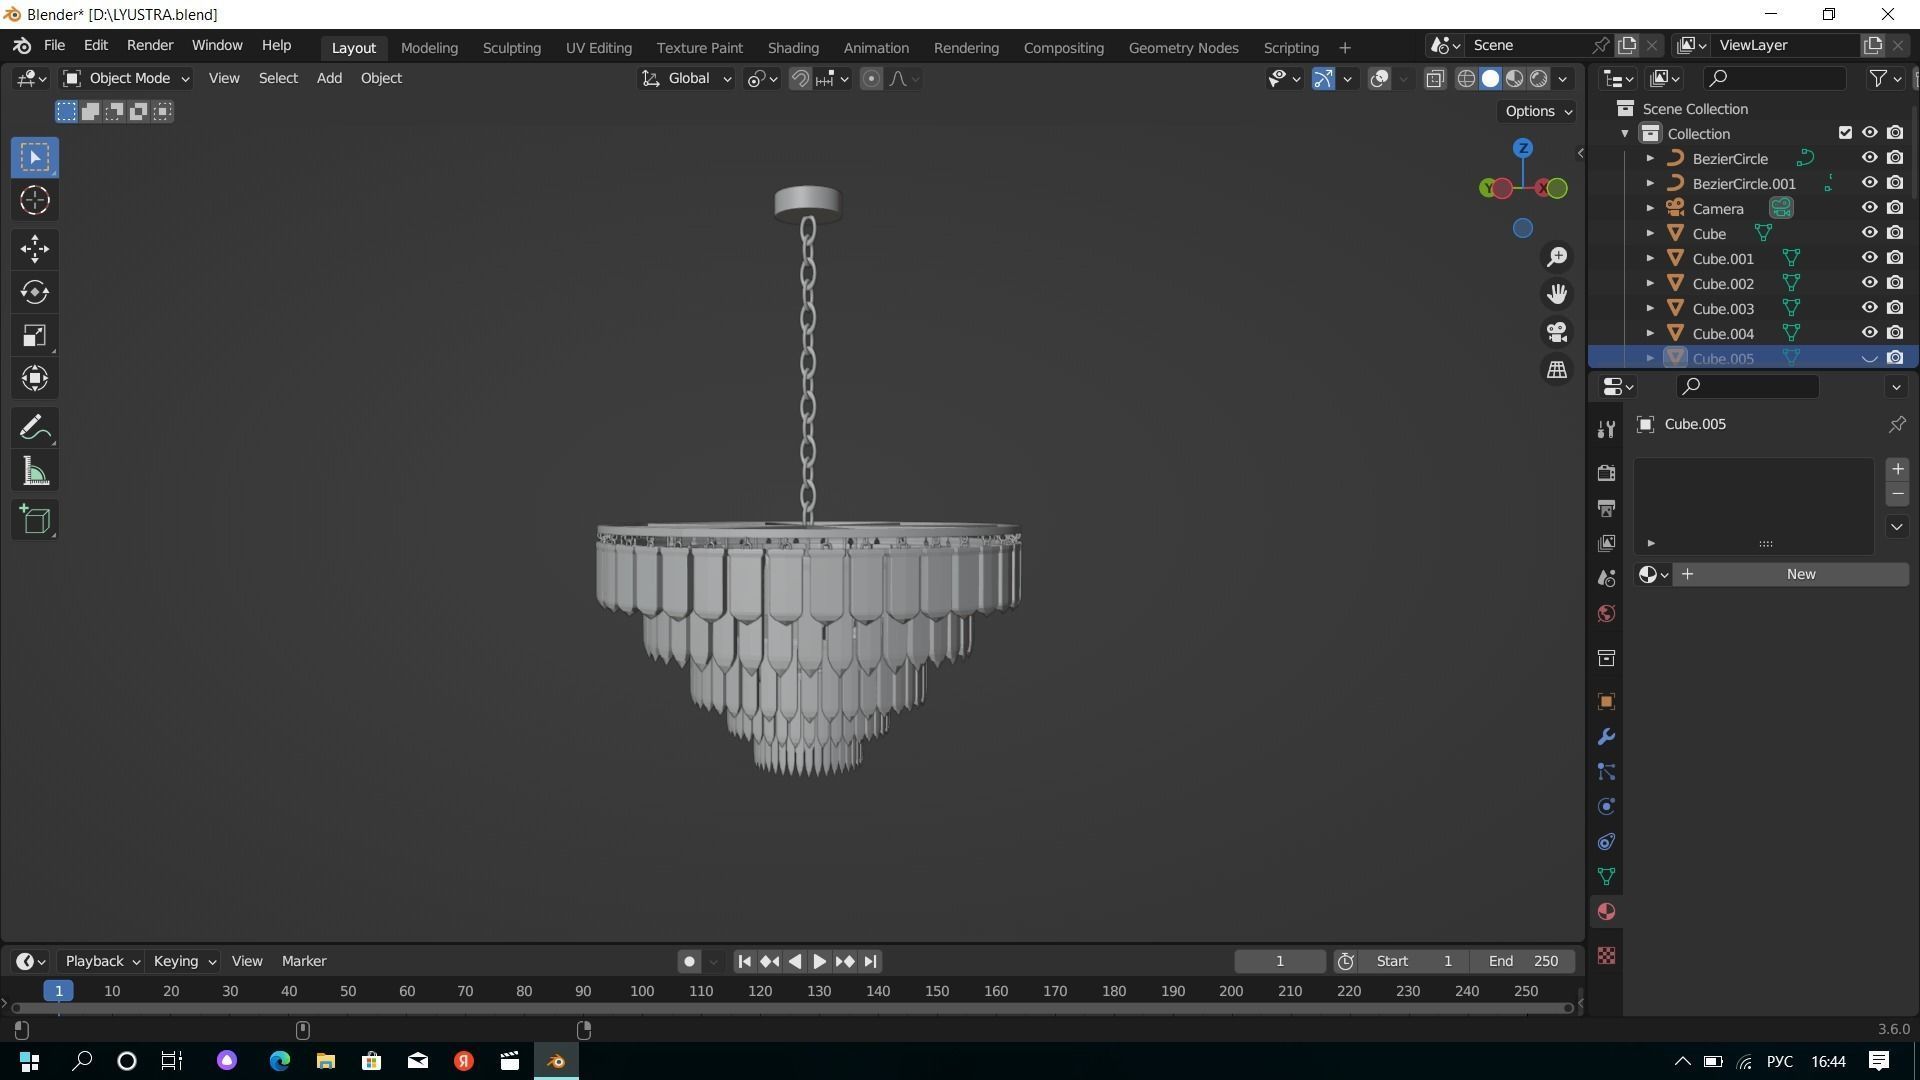Open the Physics properties tab
Viewport: 1920px width, 1080px height.
click(1606, 807)
